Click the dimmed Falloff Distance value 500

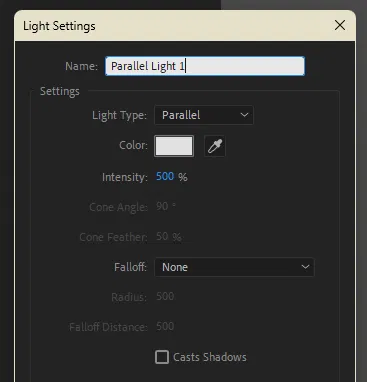pos(165,326)
